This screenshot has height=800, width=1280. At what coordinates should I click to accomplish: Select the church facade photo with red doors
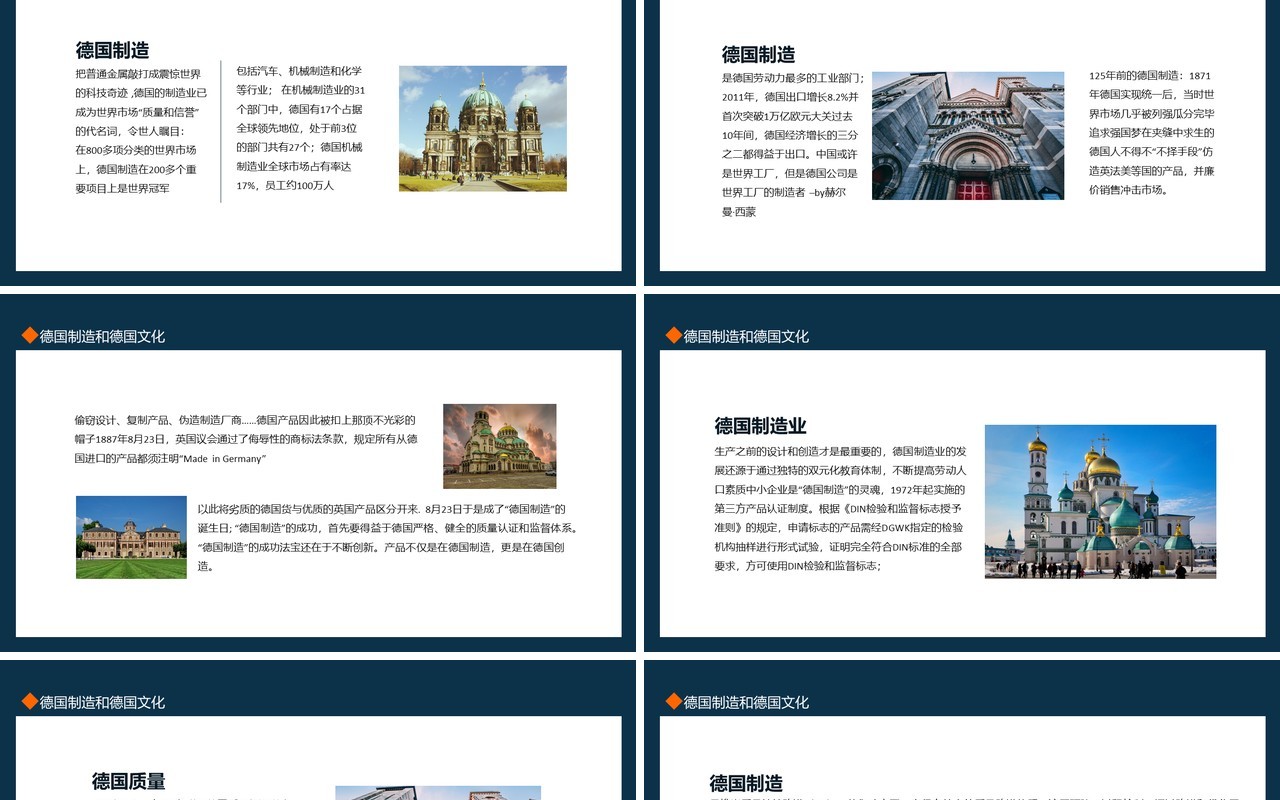(x=968, y=136)
